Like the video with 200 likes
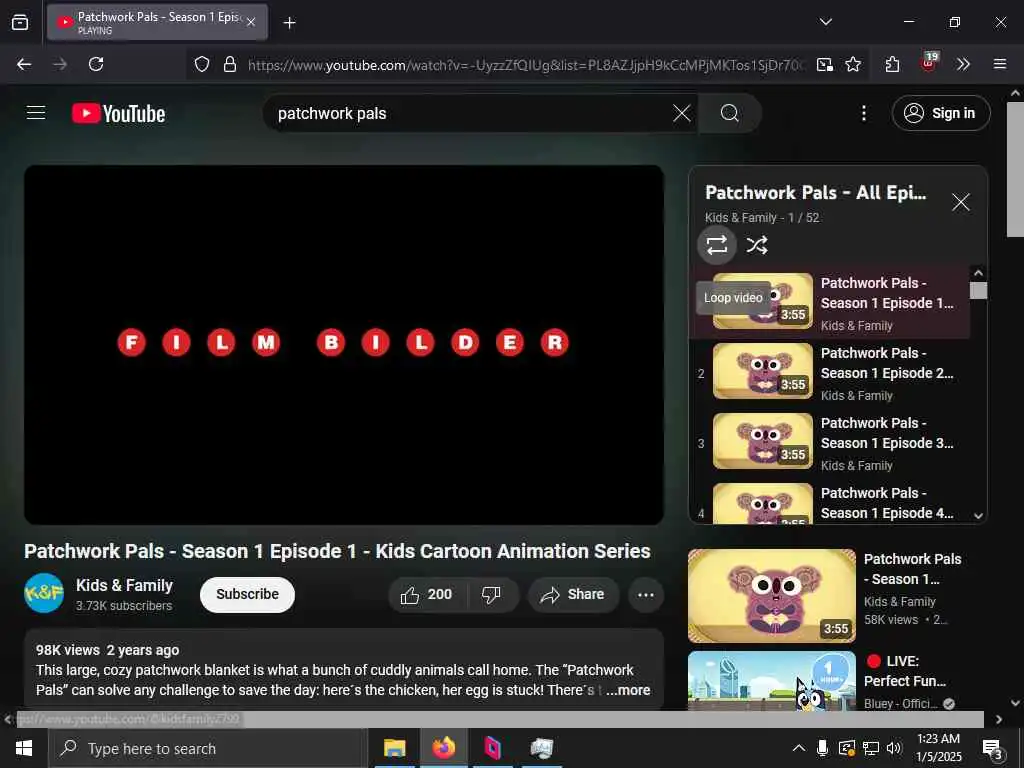The width and height of the screenshot is (1024, 768). (x=427, y=594)
